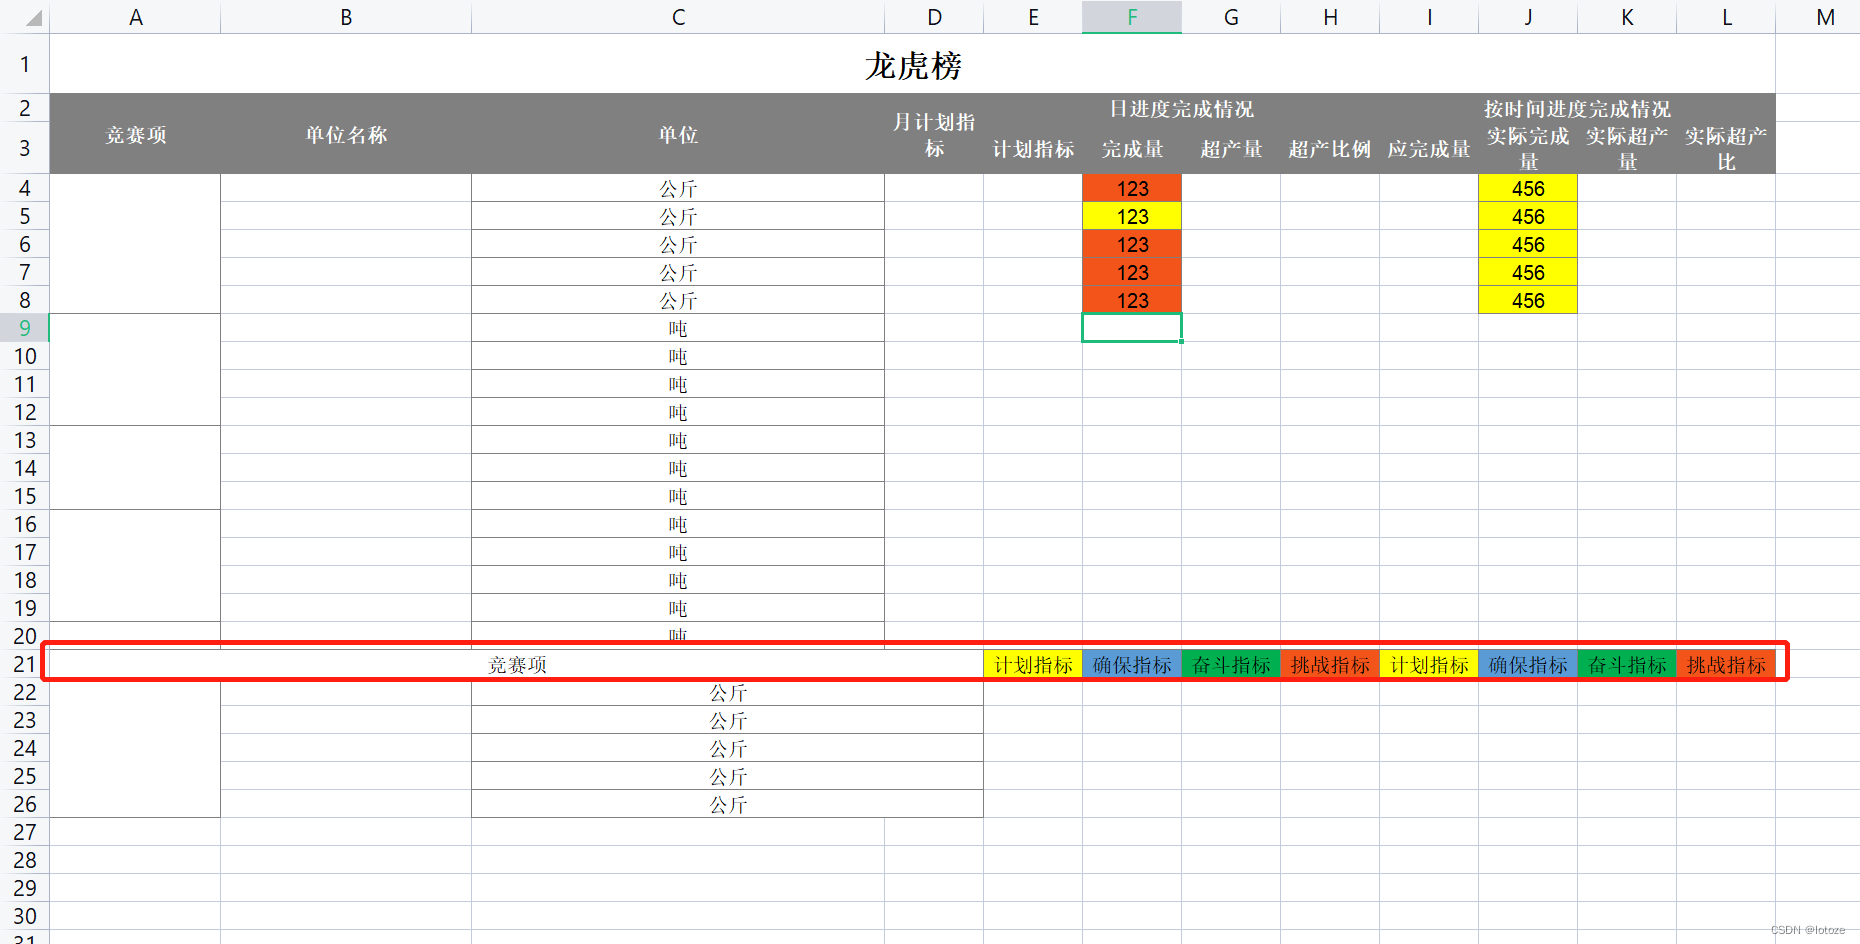Click the green 奋斗指标 cell in row 21
The height and width of the screenshot is (944, 1860).
point(1231,663)
